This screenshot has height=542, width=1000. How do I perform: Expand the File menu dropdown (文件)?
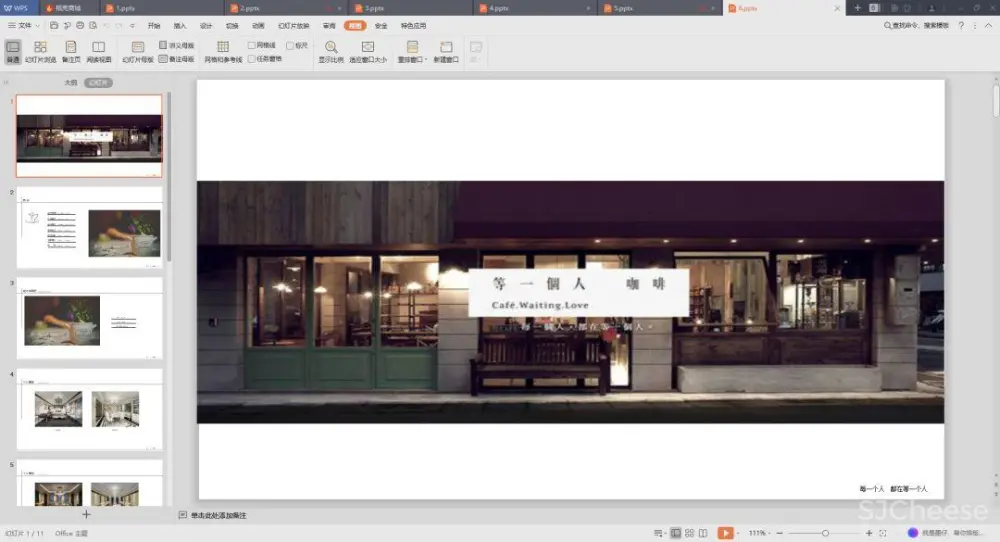point(25,25)
